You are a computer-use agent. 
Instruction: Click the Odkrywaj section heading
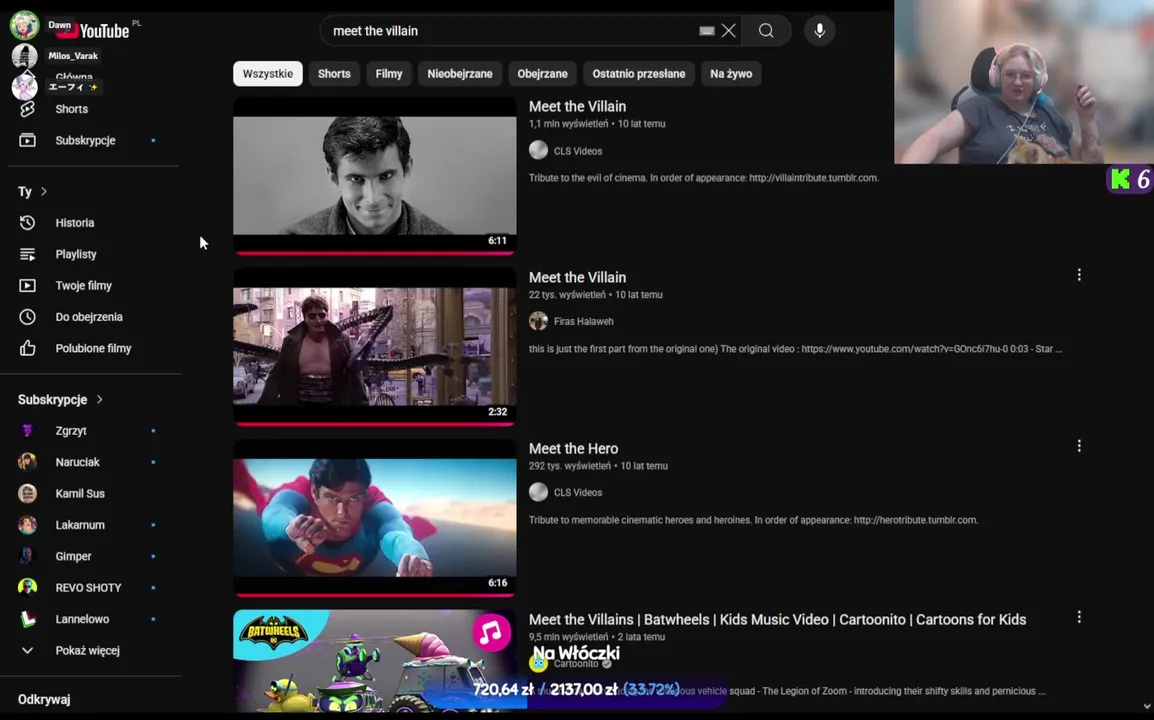pyautogui.click(x=44, y=699)
